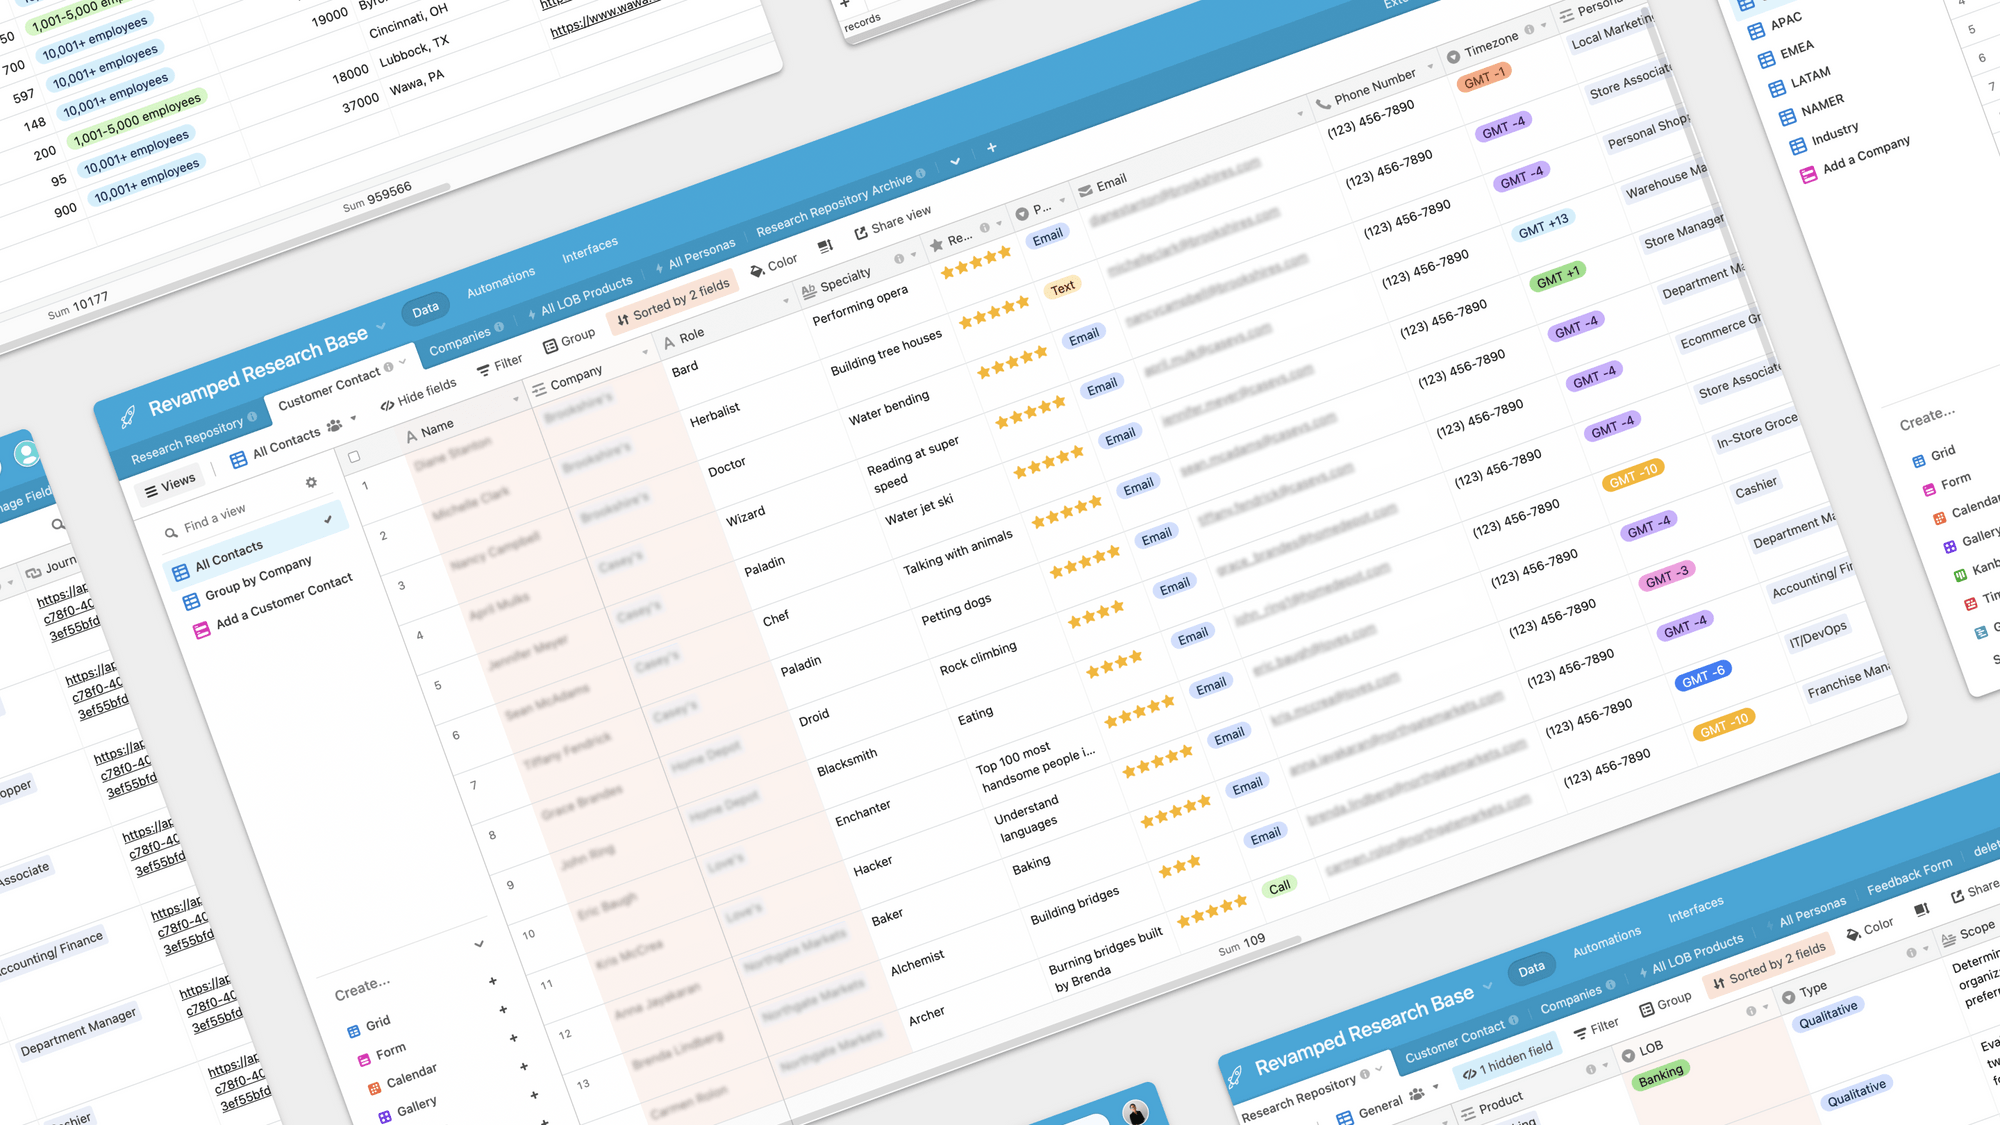2000x1125 pixels.
Task: Click plus icon next to Form in center Create list
Action: point(503,1009)
